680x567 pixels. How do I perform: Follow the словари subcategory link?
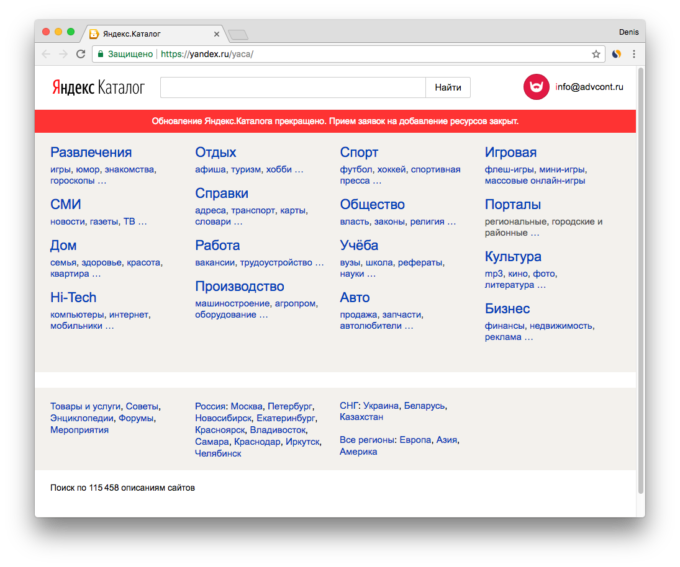click(213, 222)
